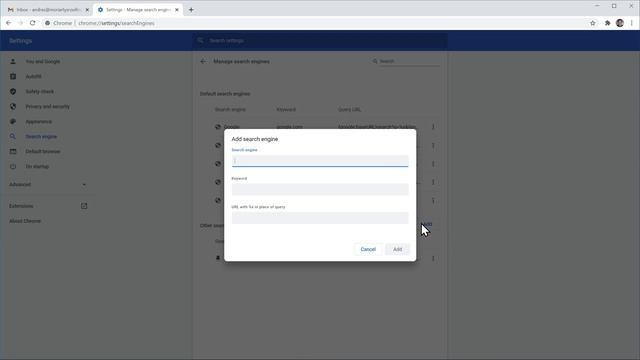Go back using browser back arrow

pos(9,23)
